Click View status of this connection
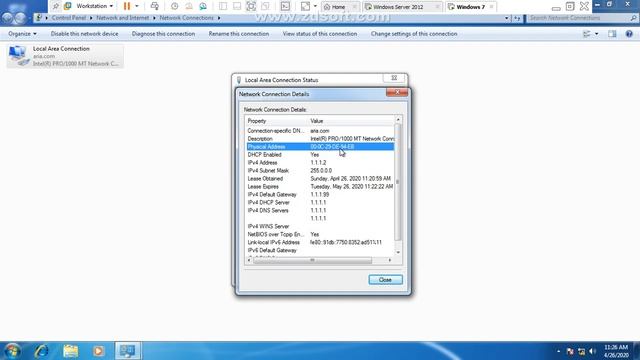The width and height of the screenshot is (640, 360). pos(320,34)
